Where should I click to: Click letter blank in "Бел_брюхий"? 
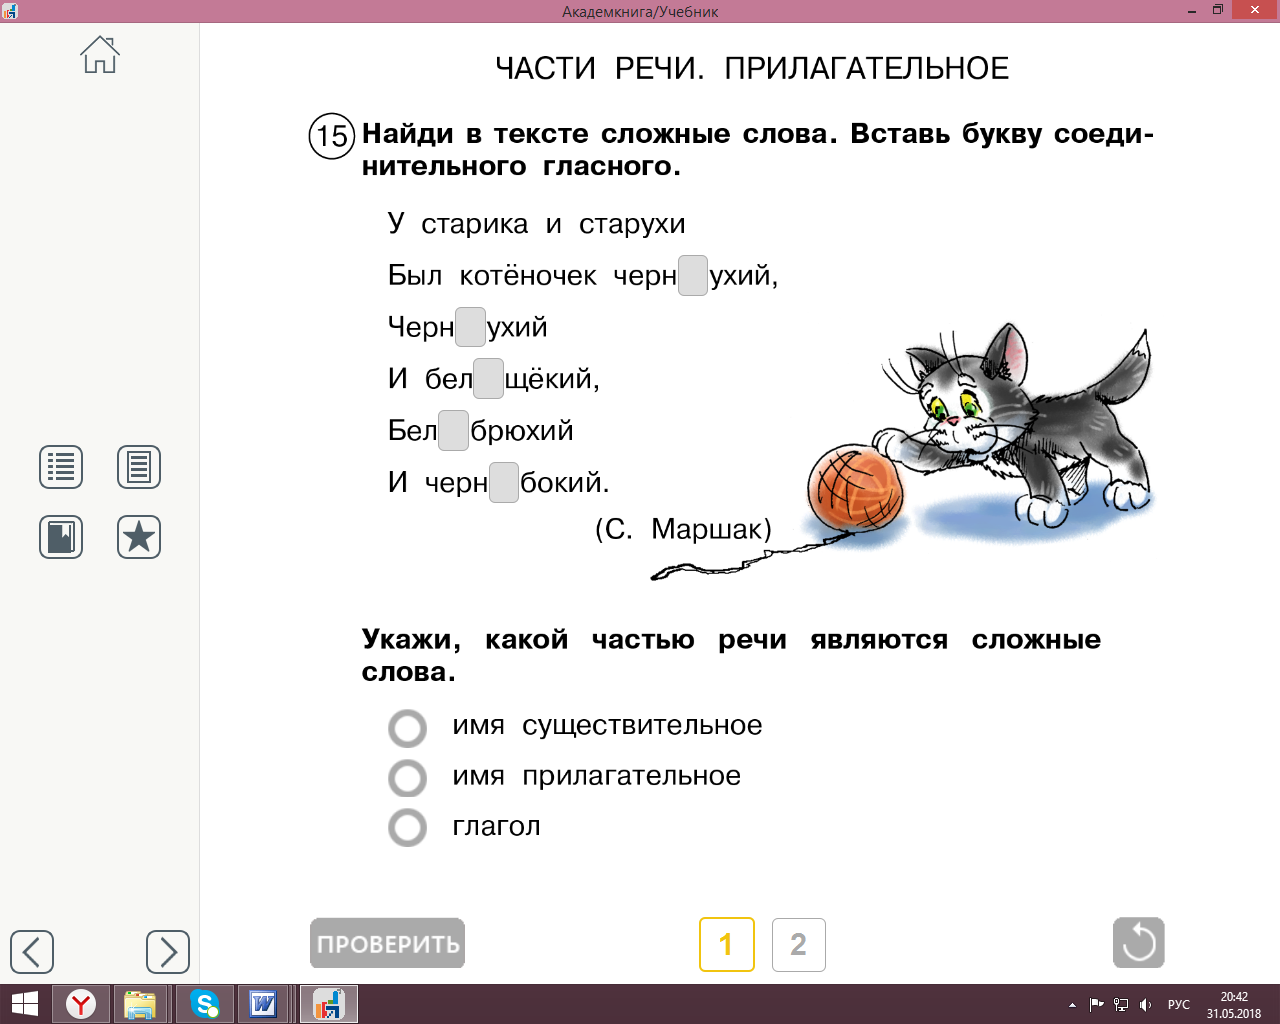(454, 431)
